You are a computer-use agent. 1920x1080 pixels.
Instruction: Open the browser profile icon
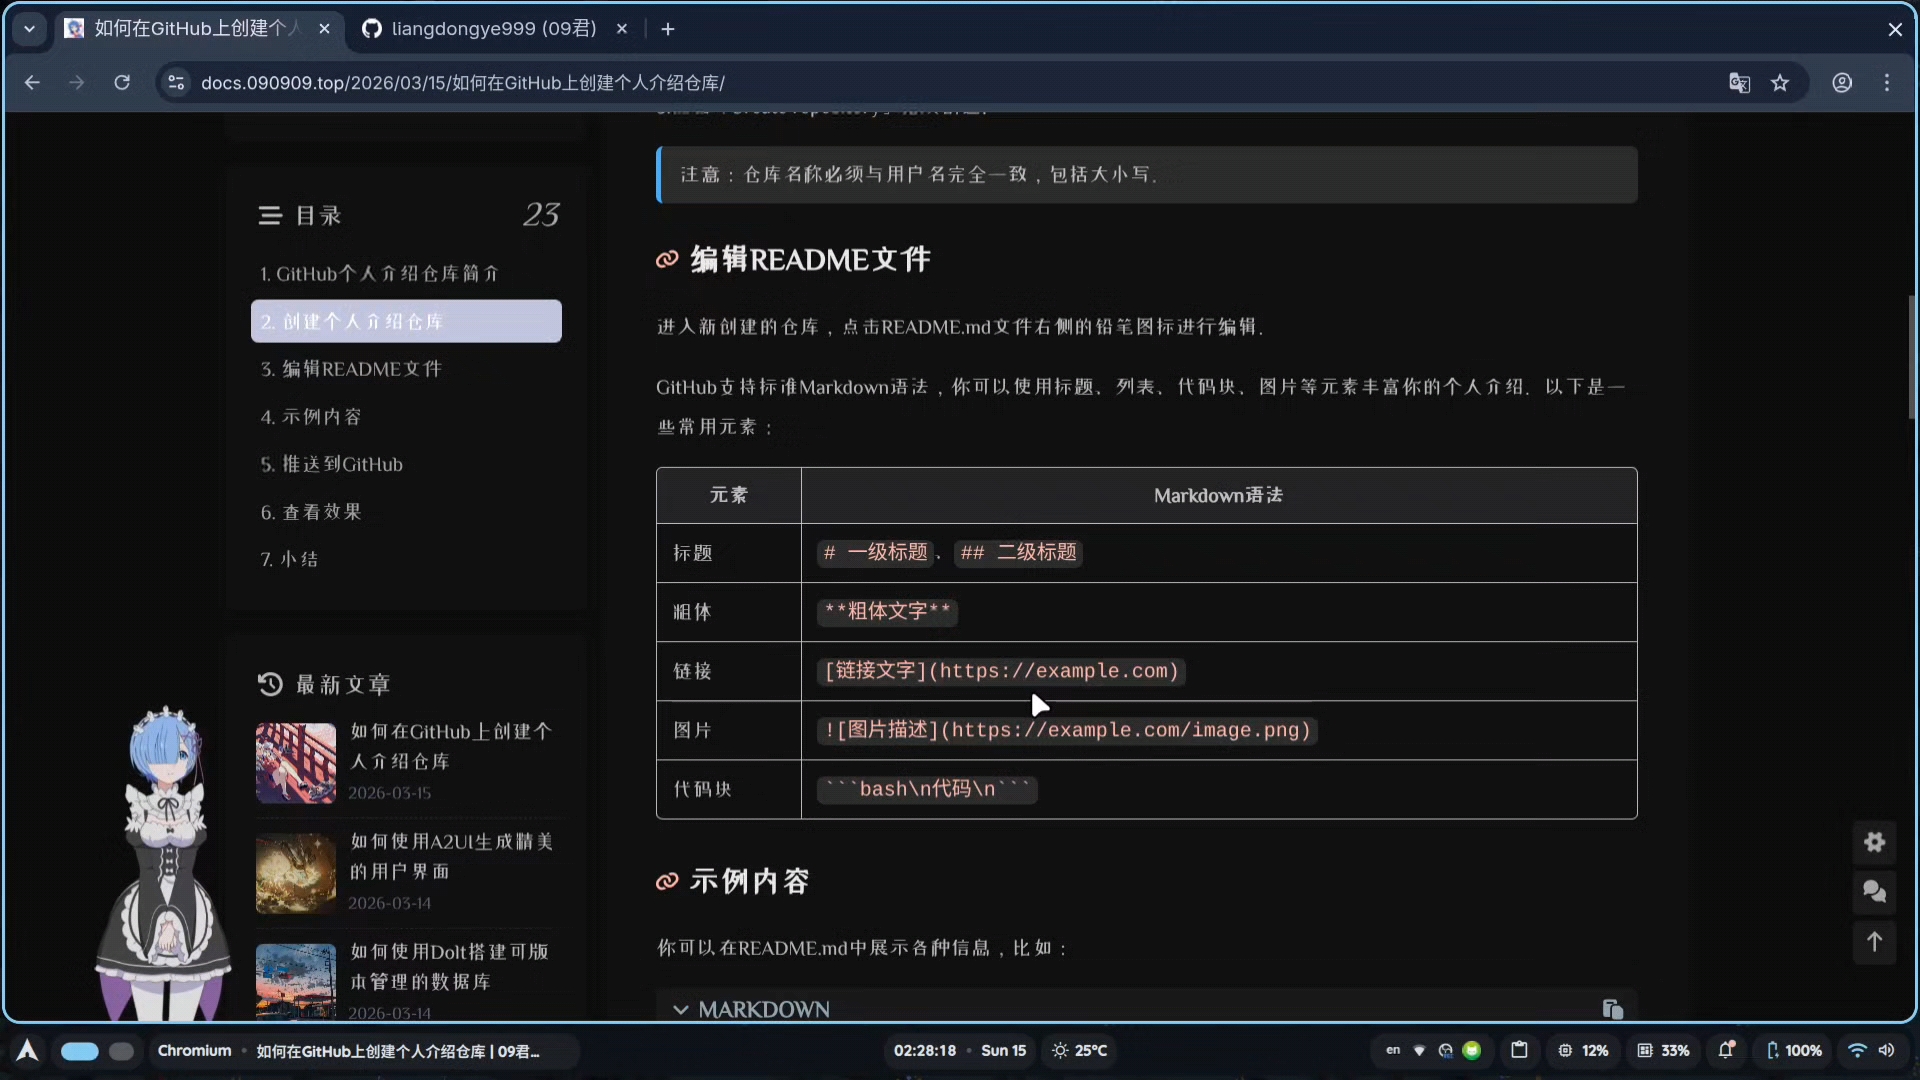tap(1842, 83)
